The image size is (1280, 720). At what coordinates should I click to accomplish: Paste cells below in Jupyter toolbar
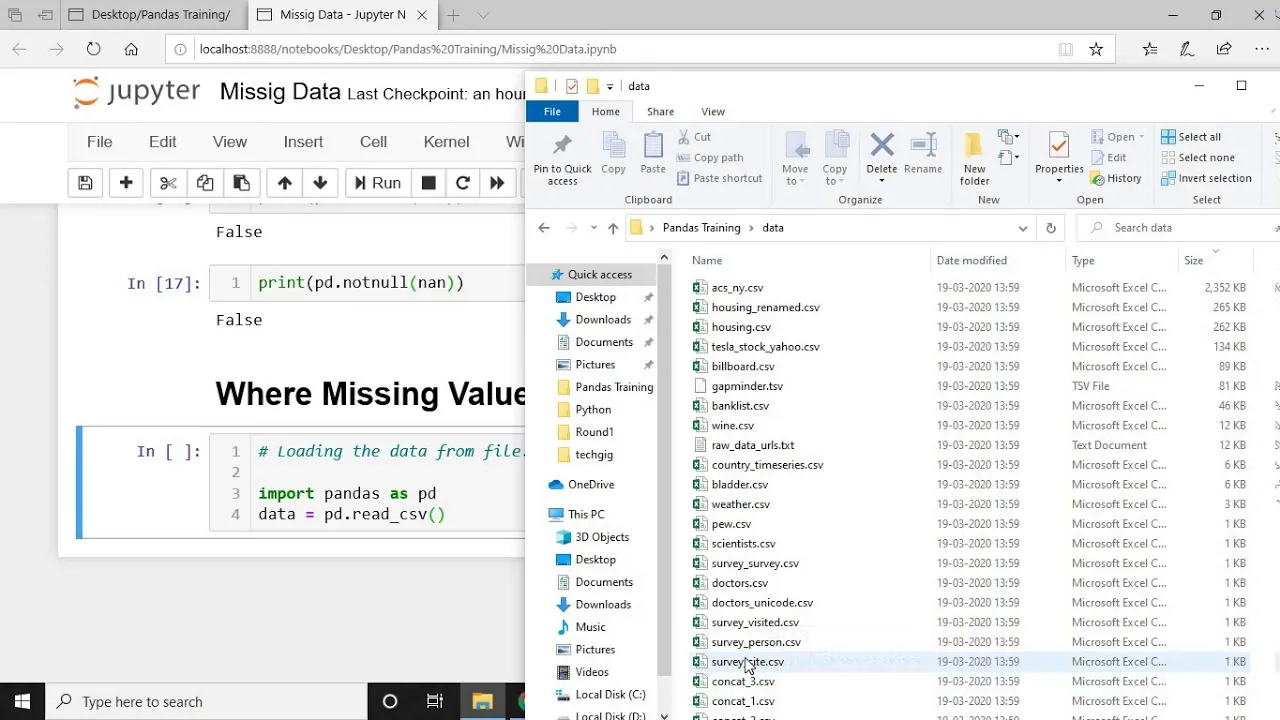pos(241,183)
